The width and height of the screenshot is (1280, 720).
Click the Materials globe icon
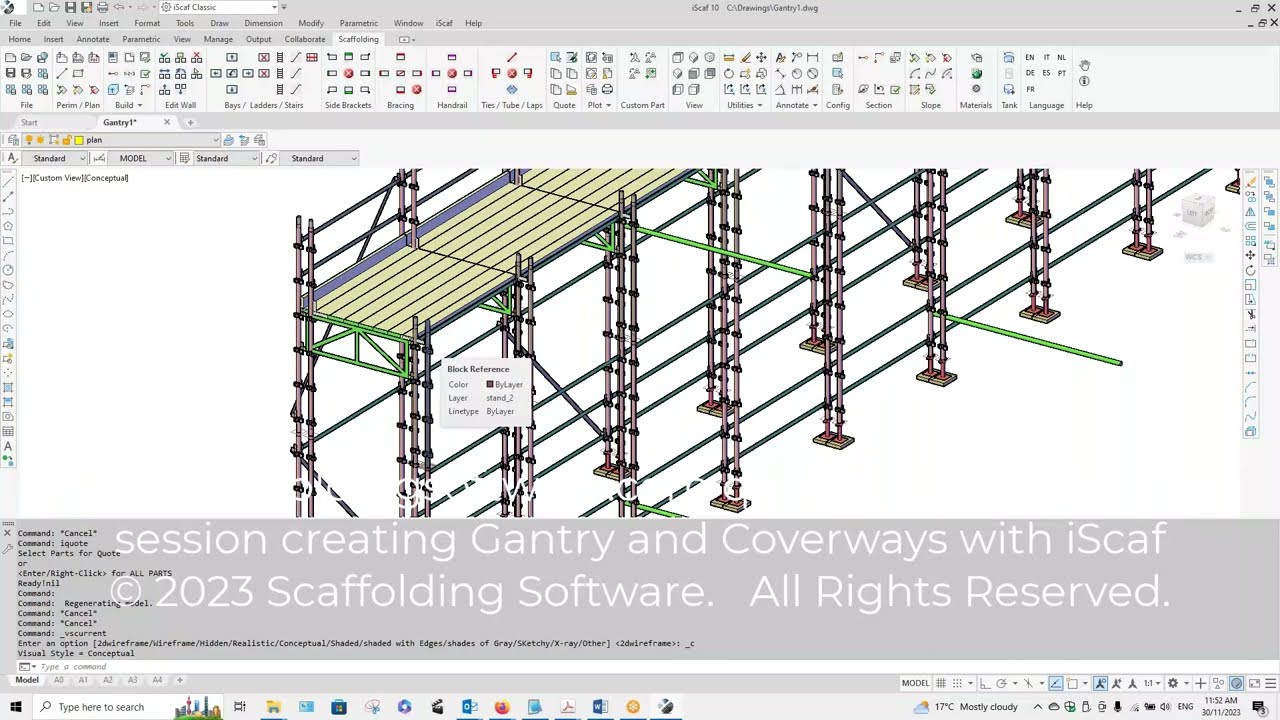976,73
